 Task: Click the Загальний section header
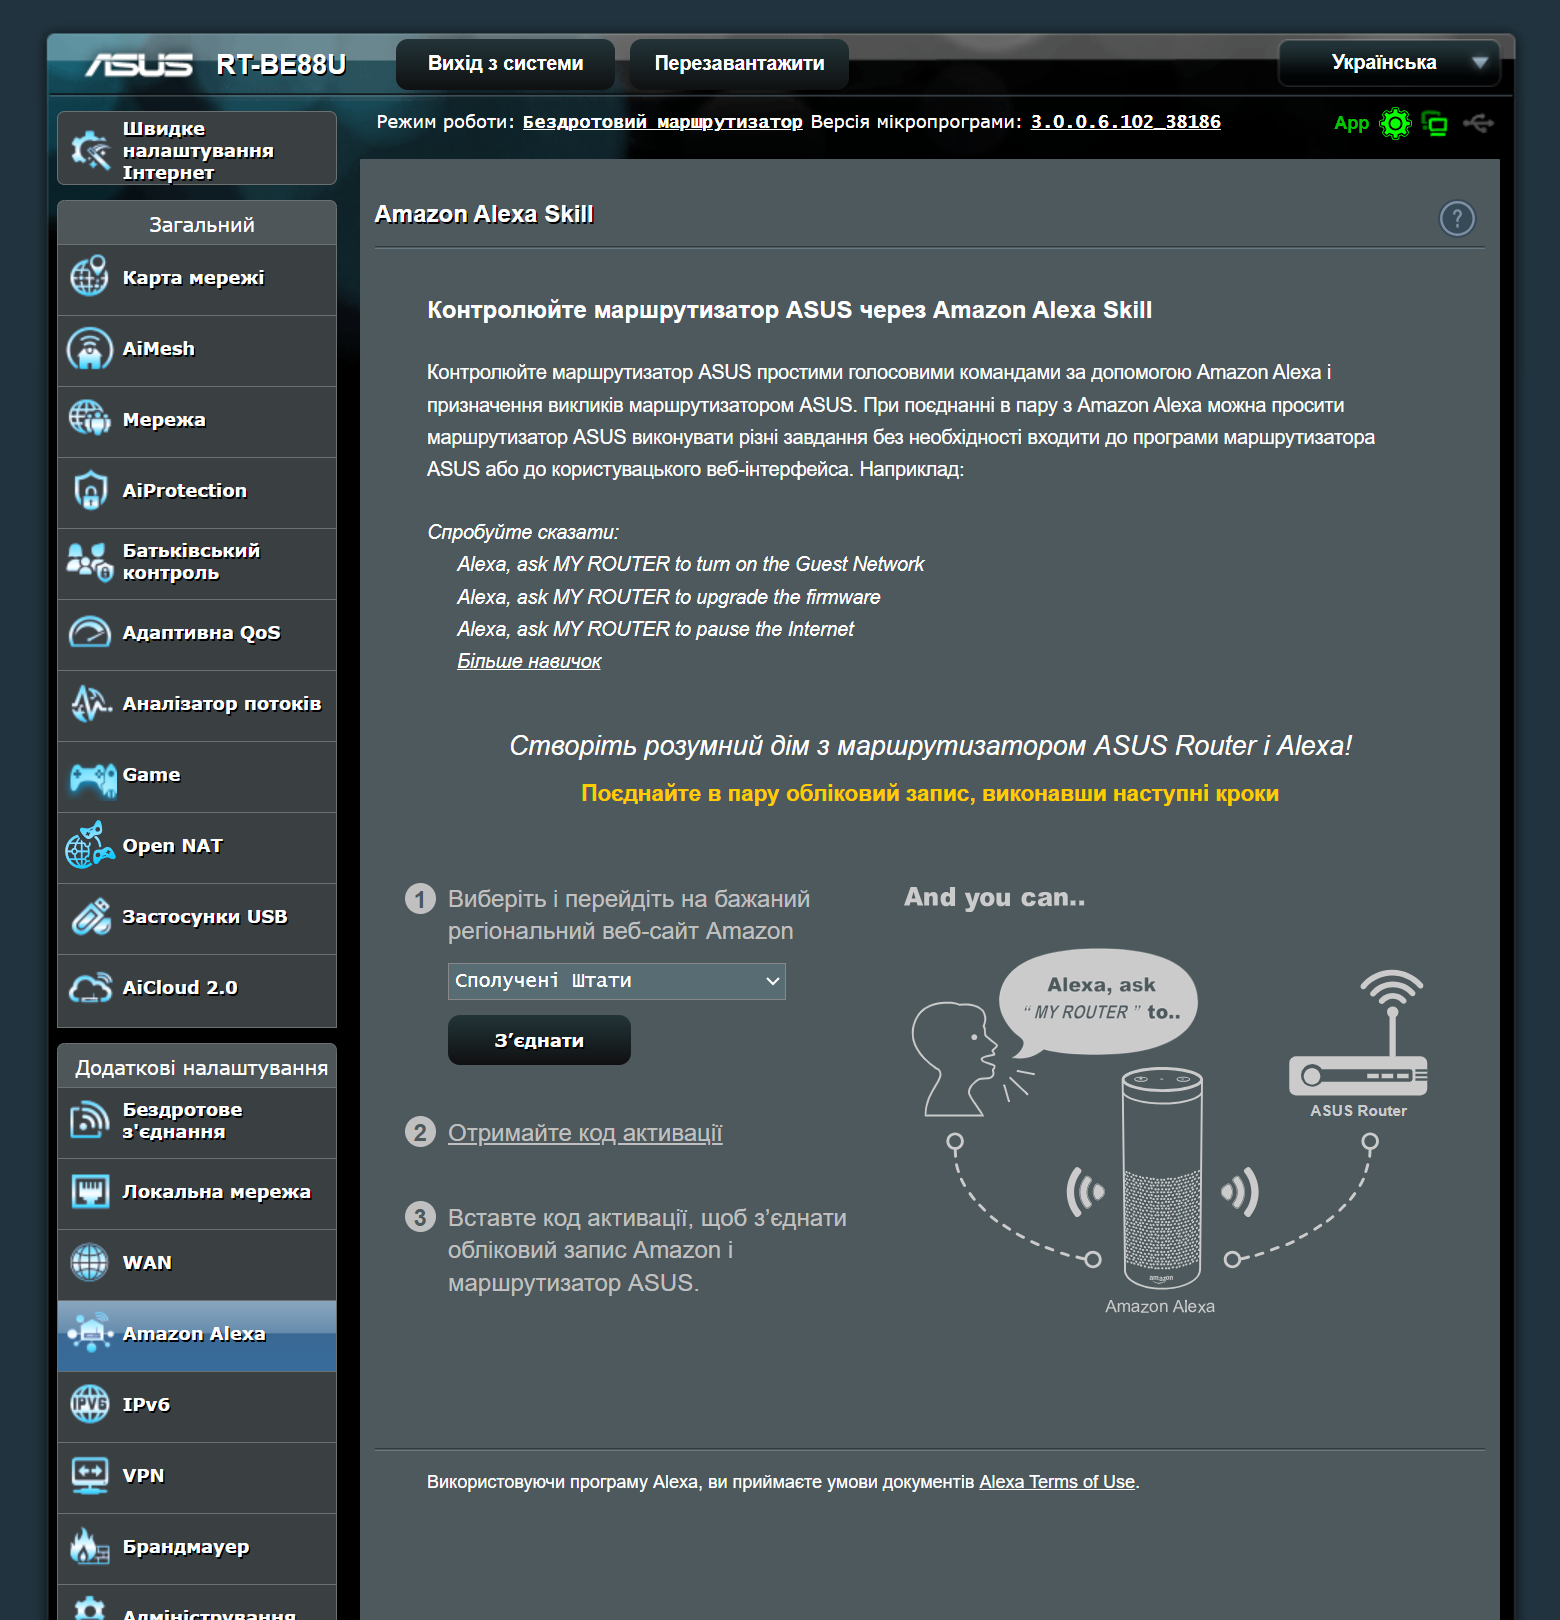[x=197, y=223]
